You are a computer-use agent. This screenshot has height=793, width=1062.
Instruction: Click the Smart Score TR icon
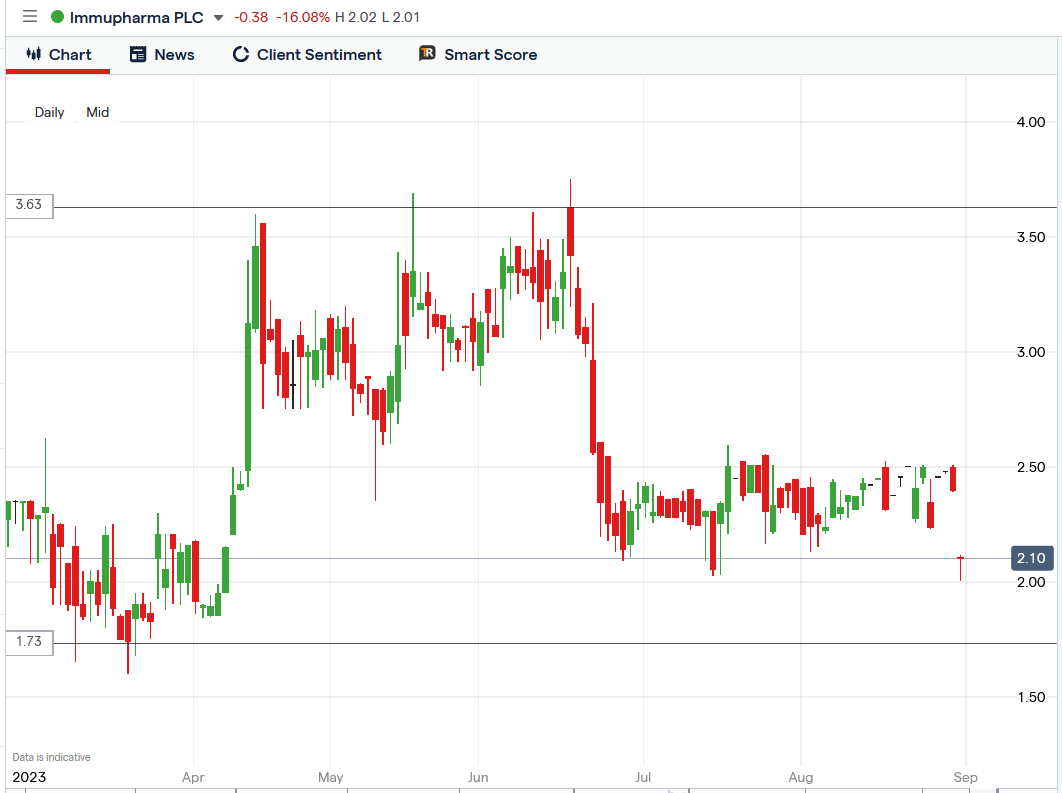[427, 53]
